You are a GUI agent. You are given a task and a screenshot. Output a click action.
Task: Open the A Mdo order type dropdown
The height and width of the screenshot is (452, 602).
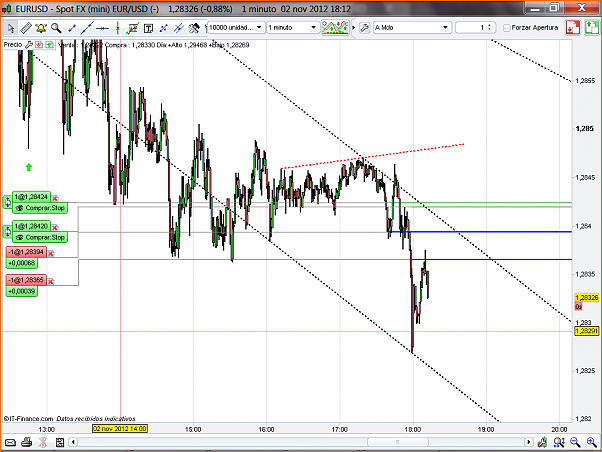tap(412, 28)
